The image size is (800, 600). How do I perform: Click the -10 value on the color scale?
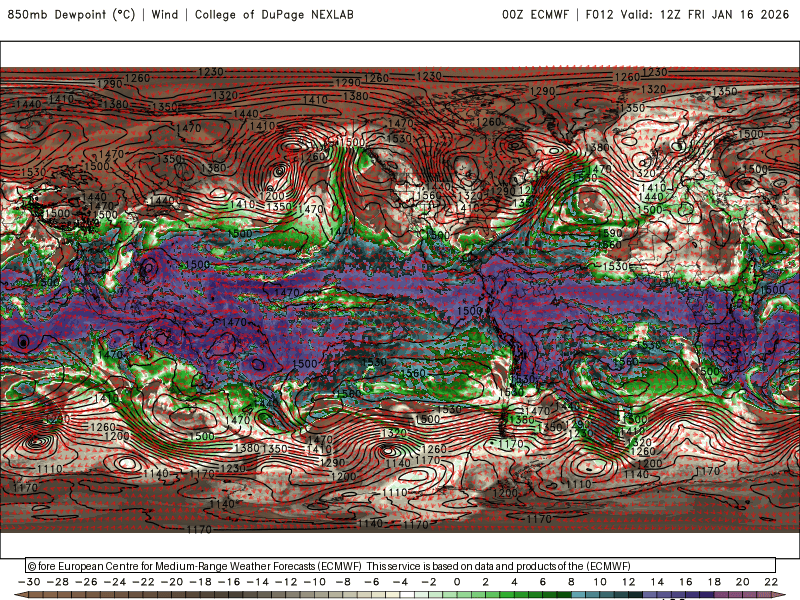tap(315, 582)
